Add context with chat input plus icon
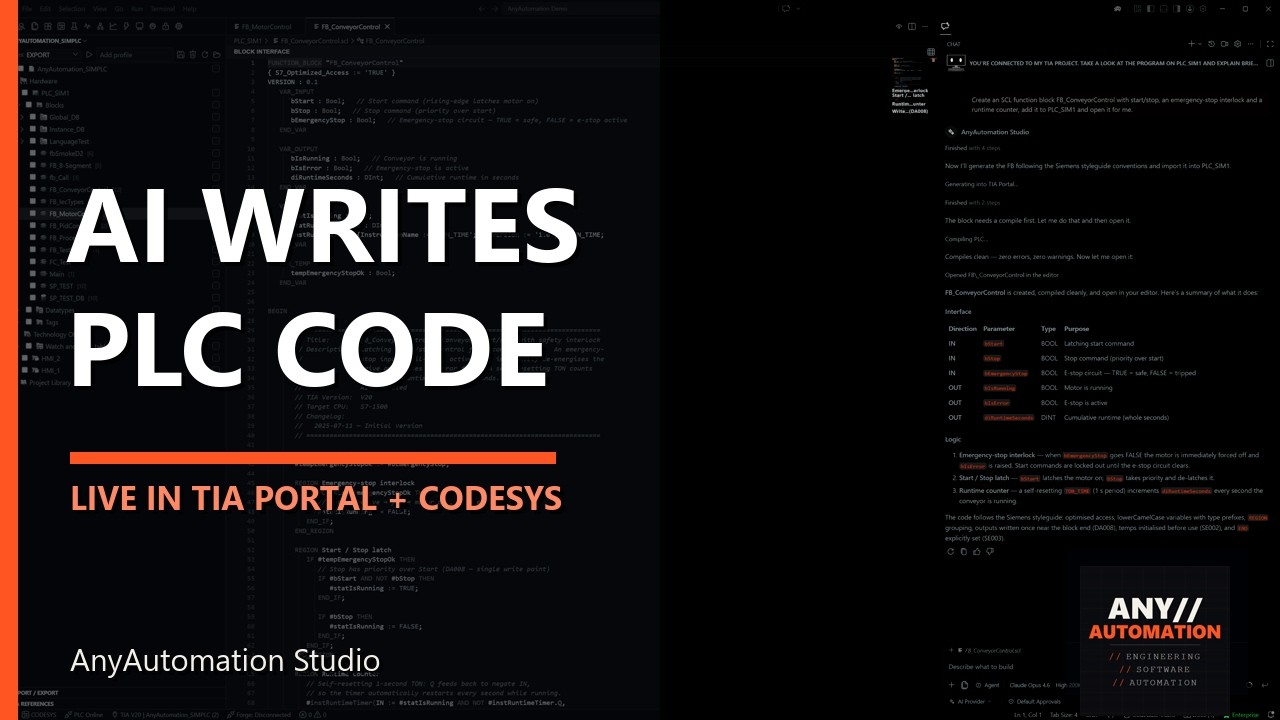Image resolution: width=1280 pixels, height=720 pixels. pyautogui.click(x=951, y=685)
